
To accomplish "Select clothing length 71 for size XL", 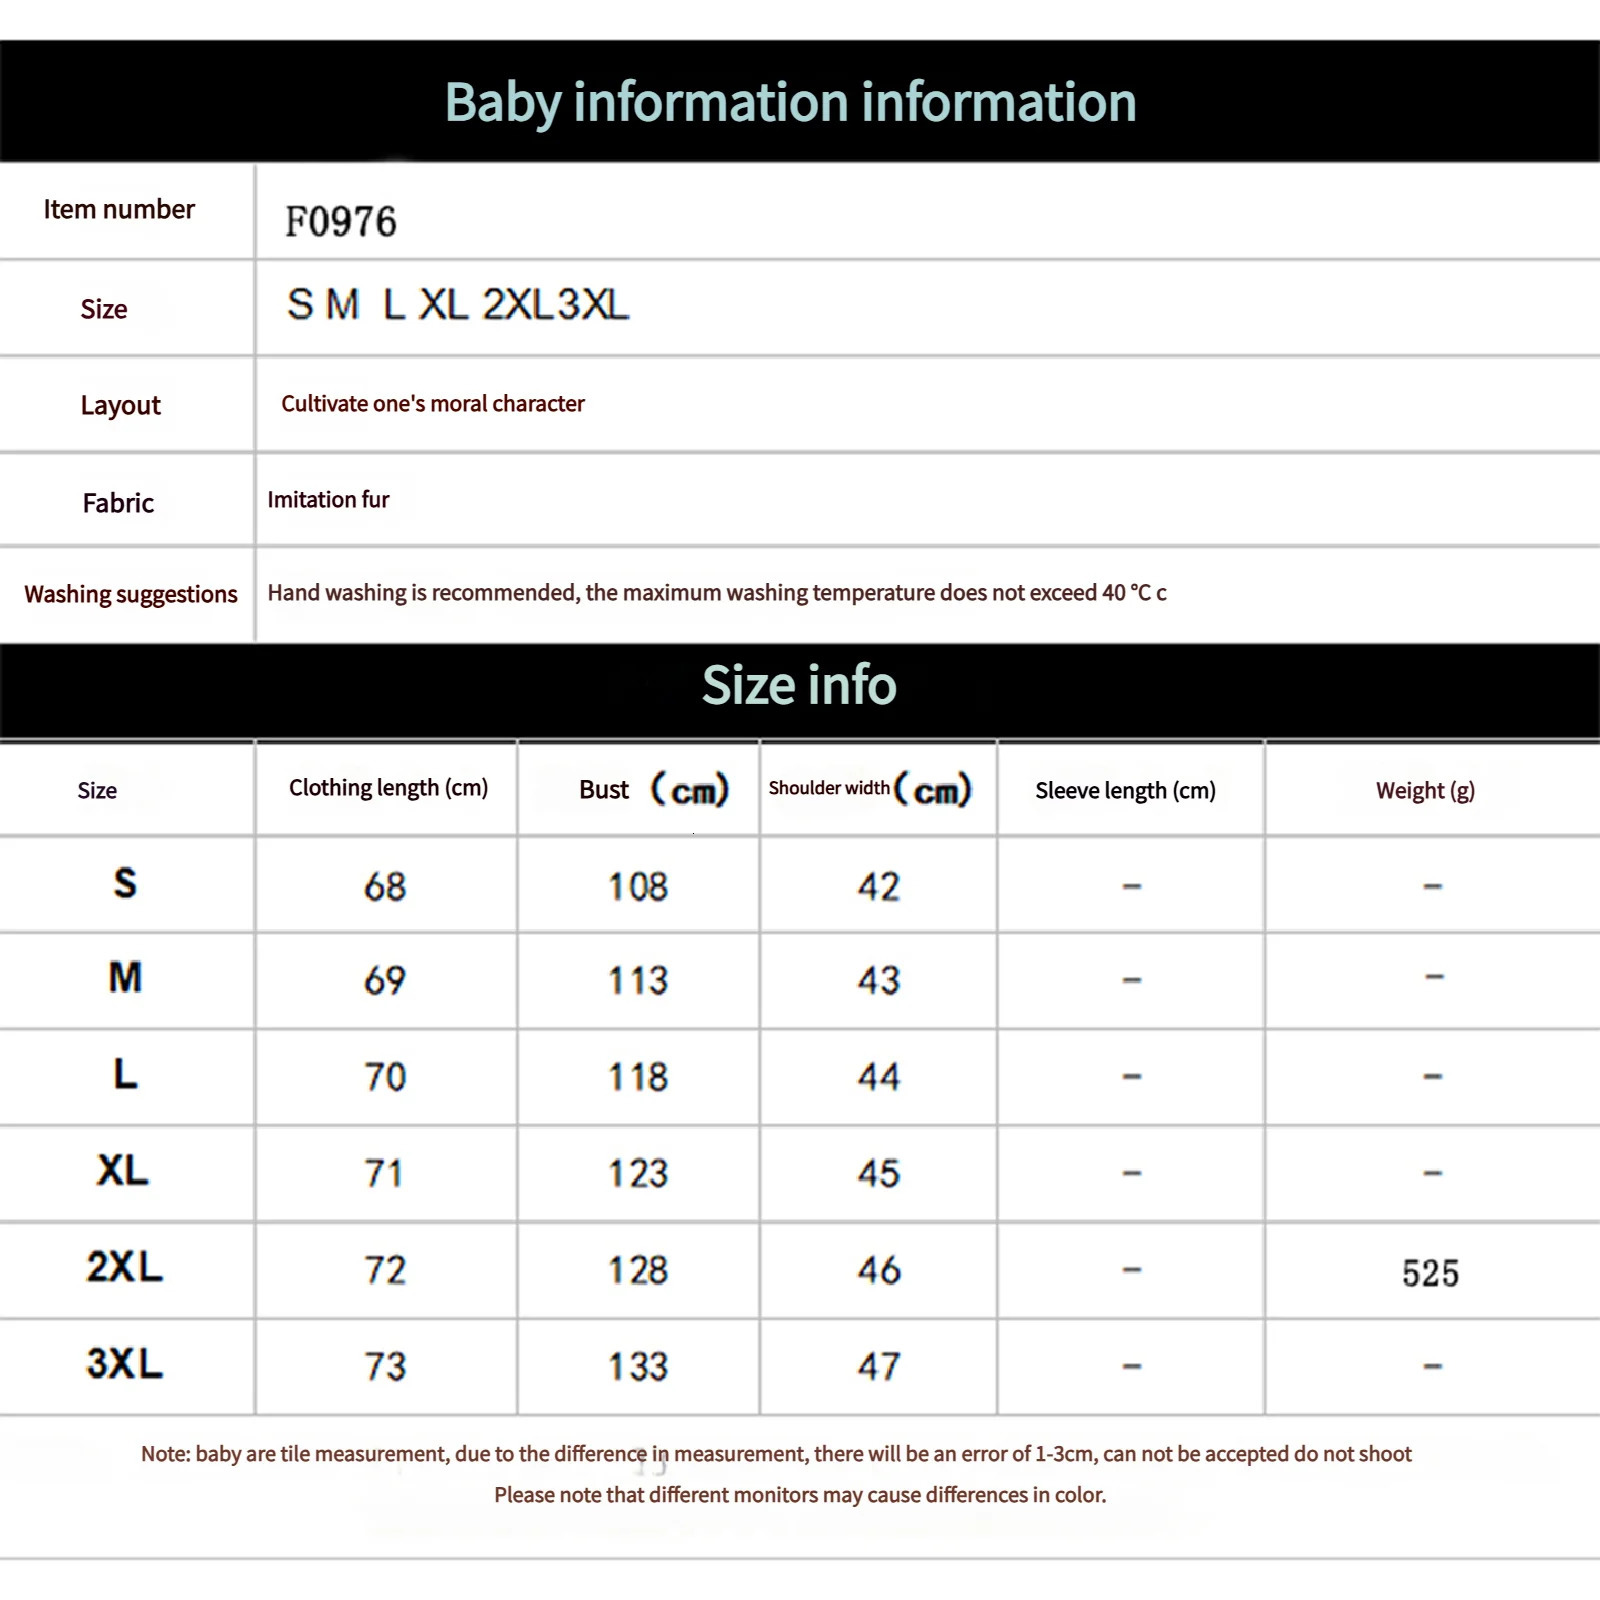I will pos(384,1174).
